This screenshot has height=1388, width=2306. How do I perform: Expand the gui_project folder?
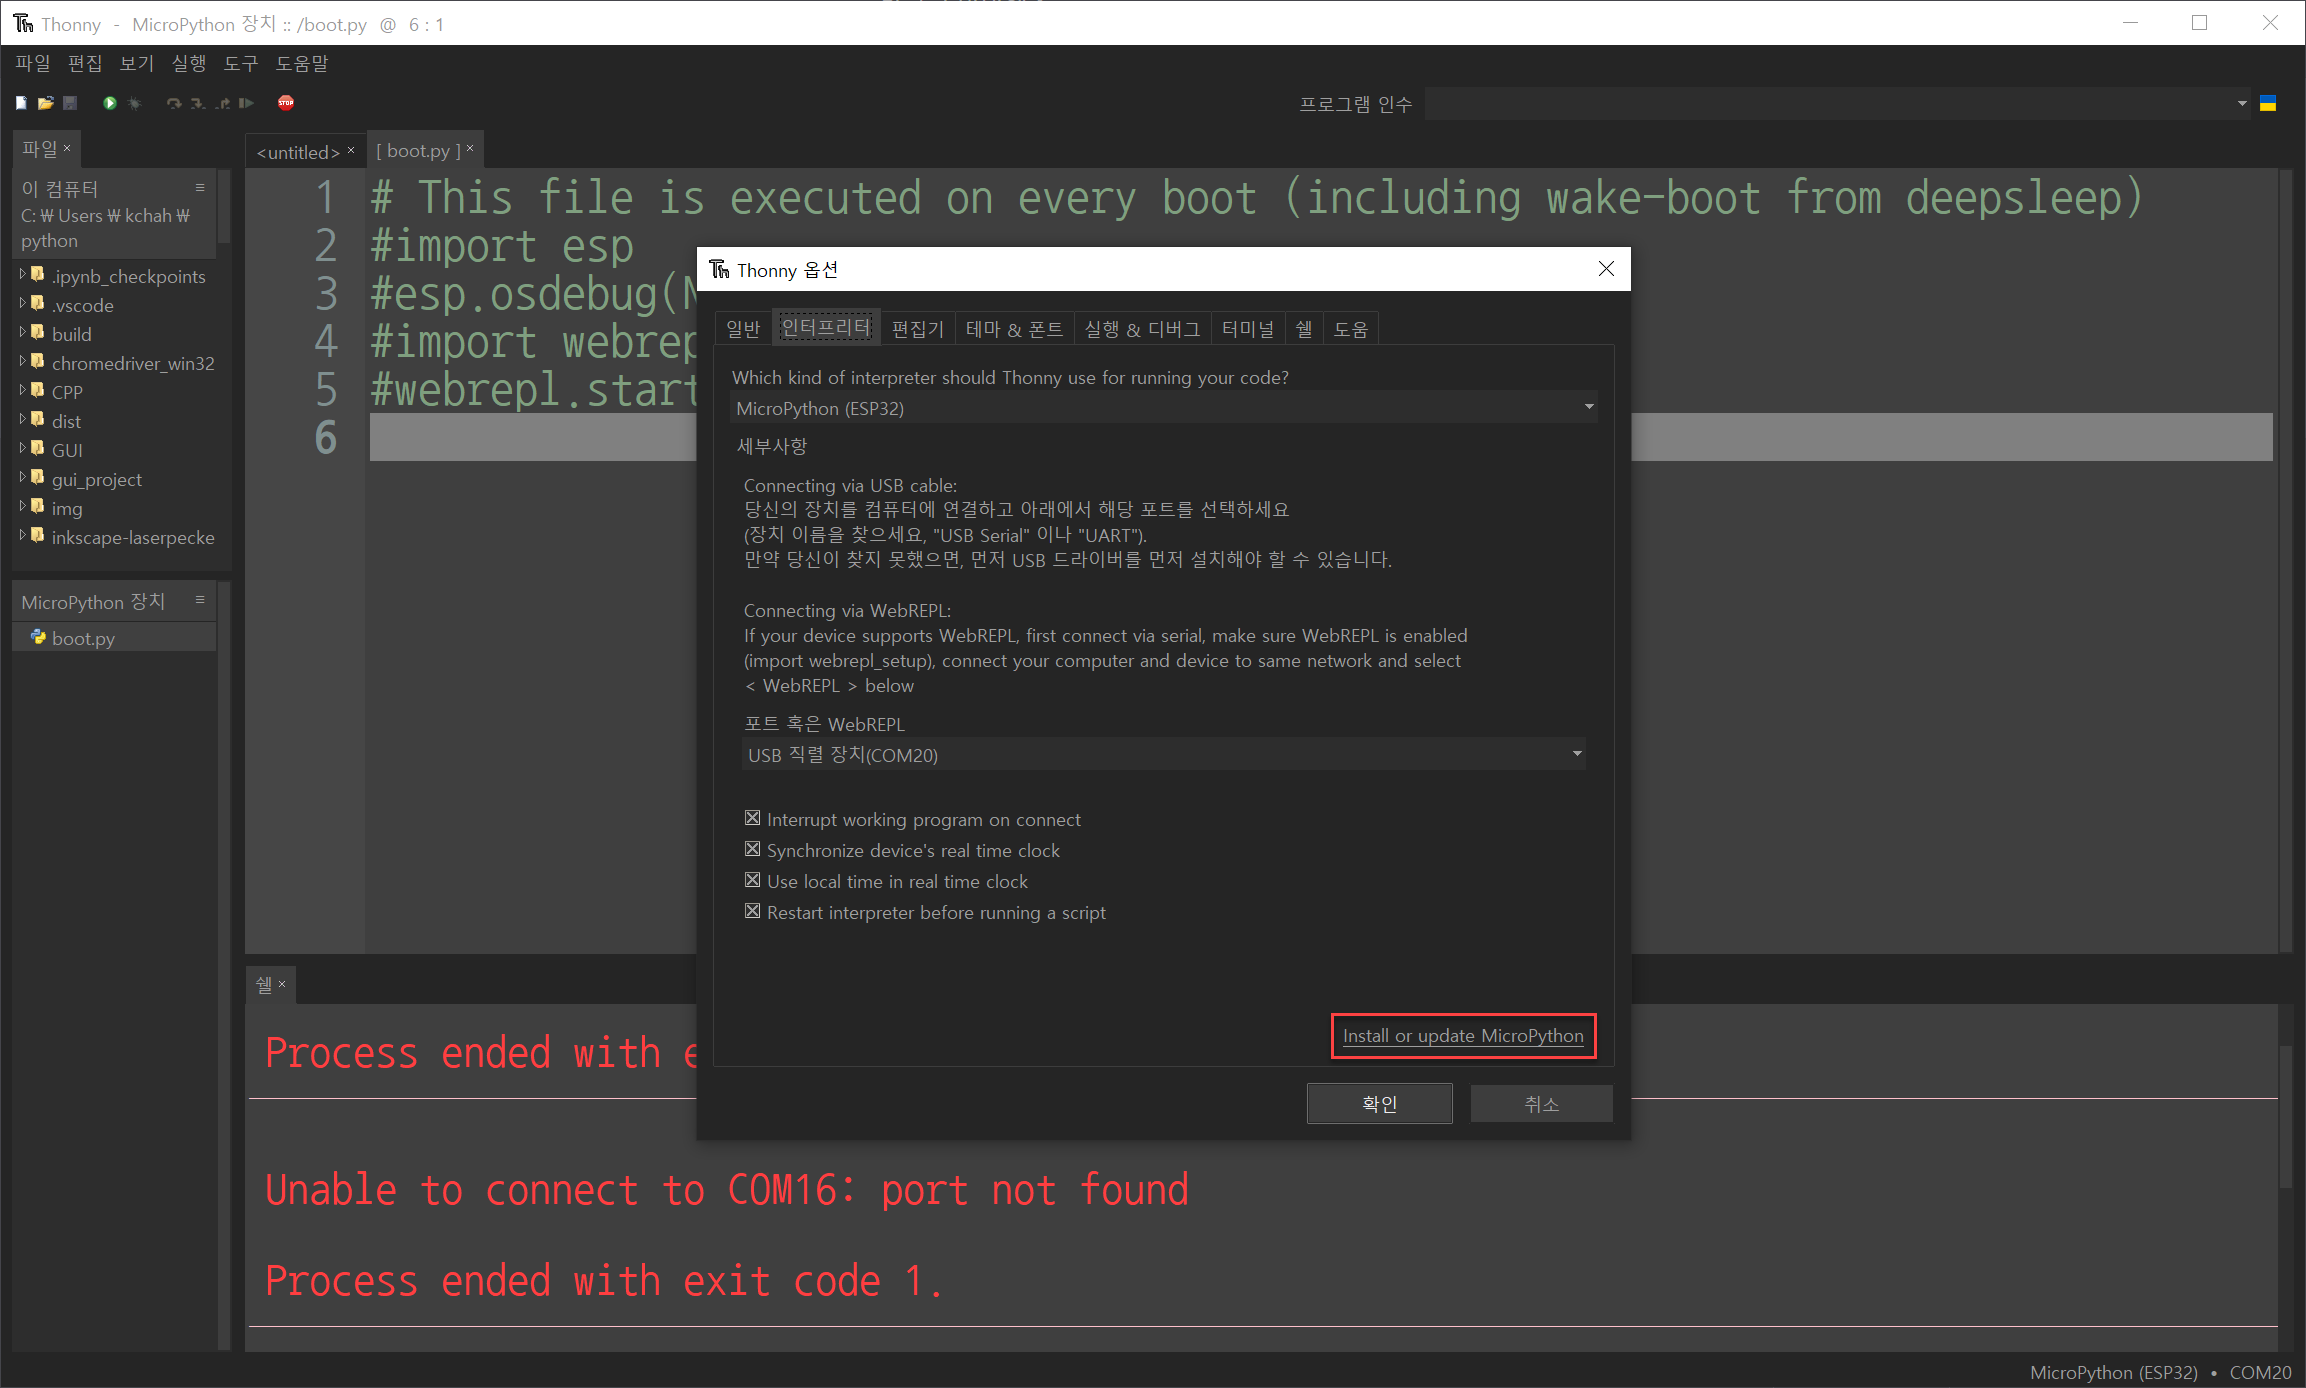pos(23,479)
